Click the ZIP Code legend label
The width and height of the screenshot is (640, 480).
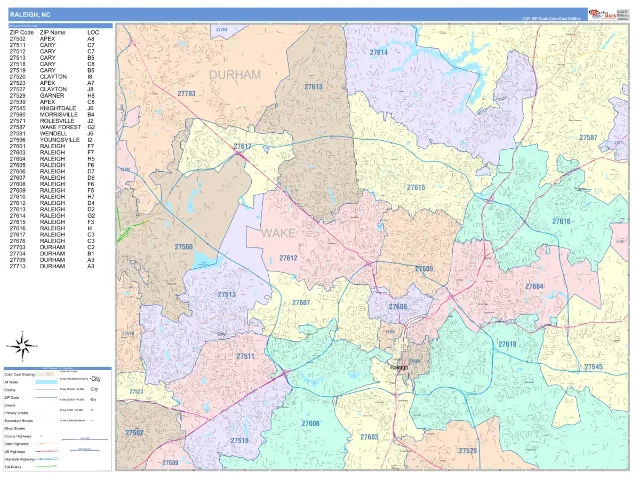coord(12,397)
